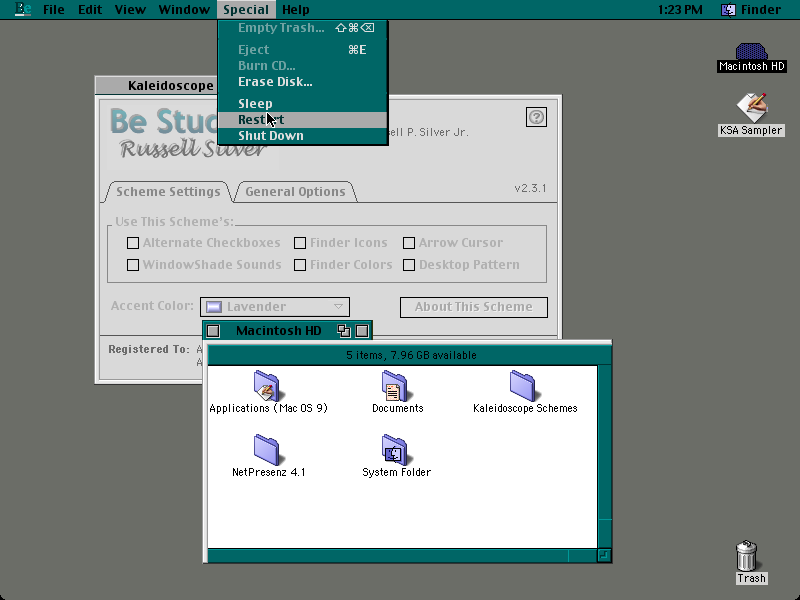Switch to the General Options tab
The height and width of the screenshot is (600, 800).
[295, 192]
